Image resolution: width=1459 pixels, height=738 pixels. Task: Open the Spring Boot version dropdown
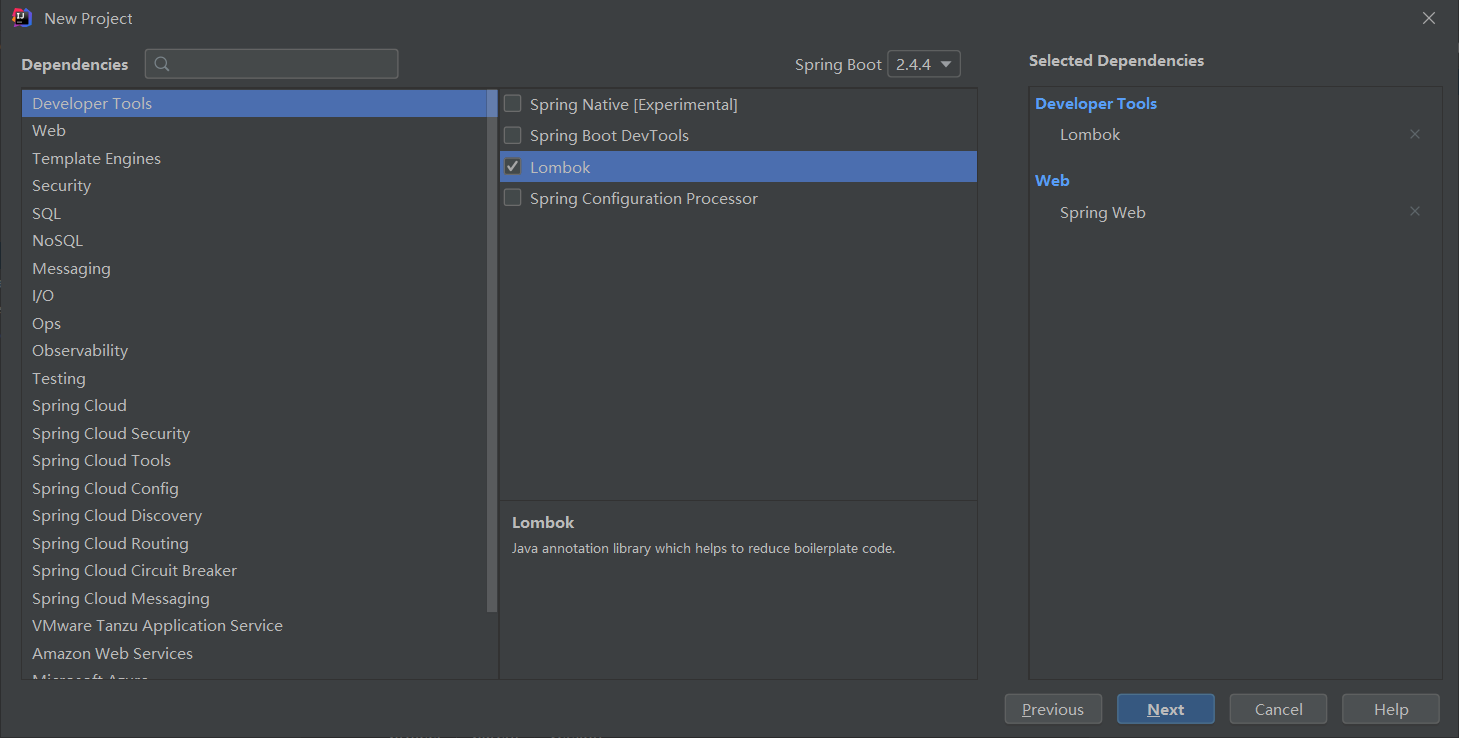(924, 64)
